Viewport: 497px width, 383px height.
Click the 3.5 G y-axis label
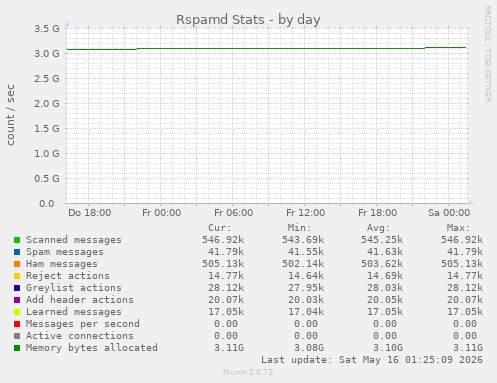click(47, 29)
